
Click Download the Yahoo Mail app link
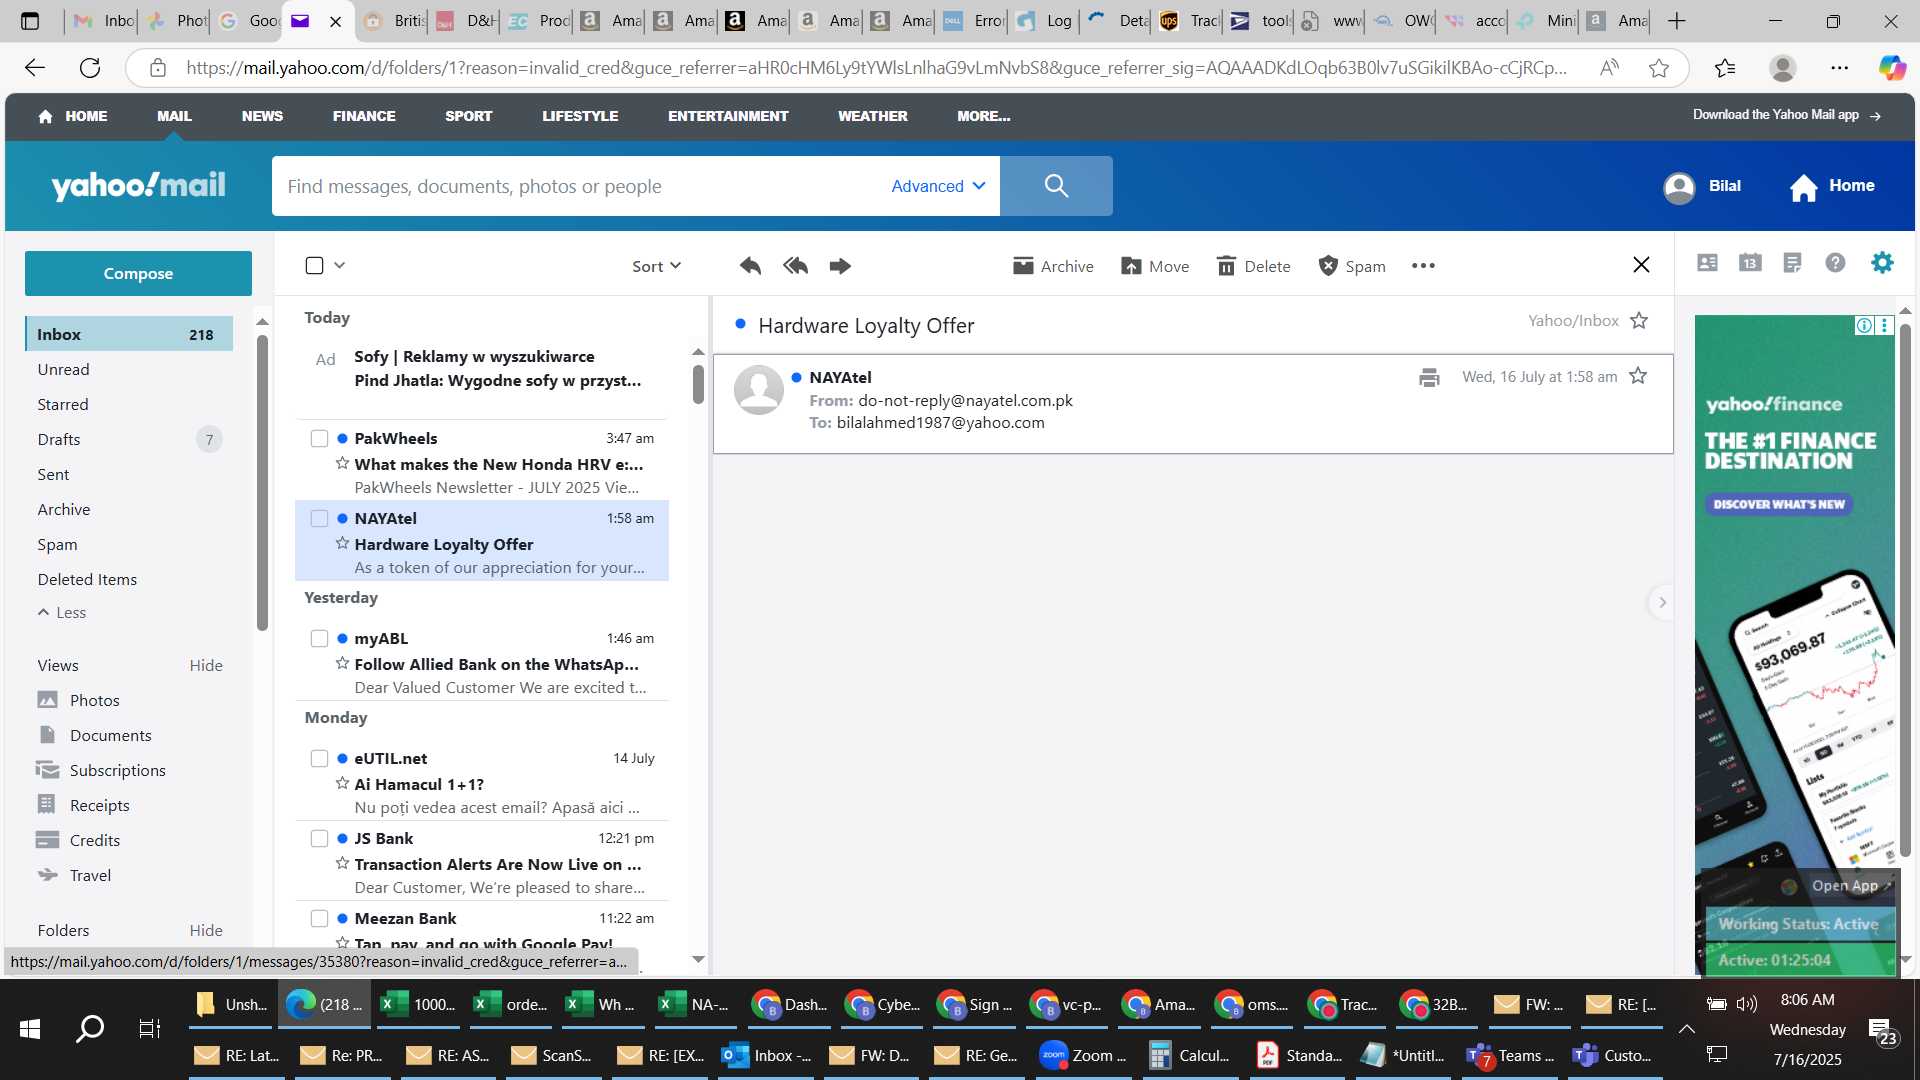click(1786, 115)
